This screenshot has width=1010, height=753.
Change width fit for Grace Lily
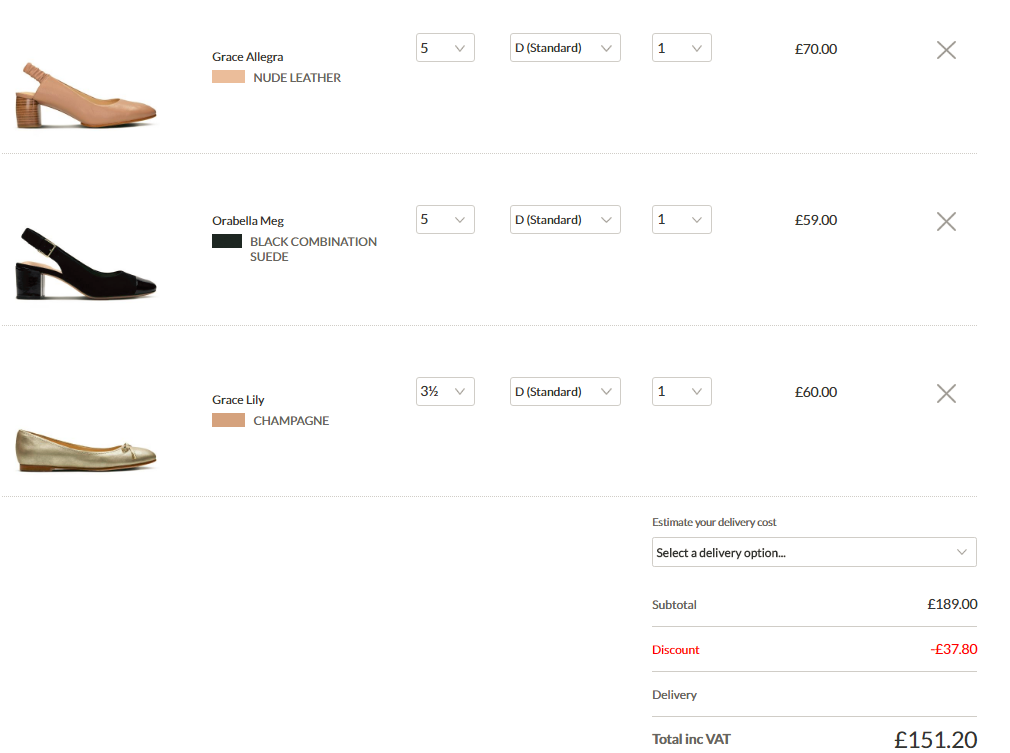click(x=565, y=392)
